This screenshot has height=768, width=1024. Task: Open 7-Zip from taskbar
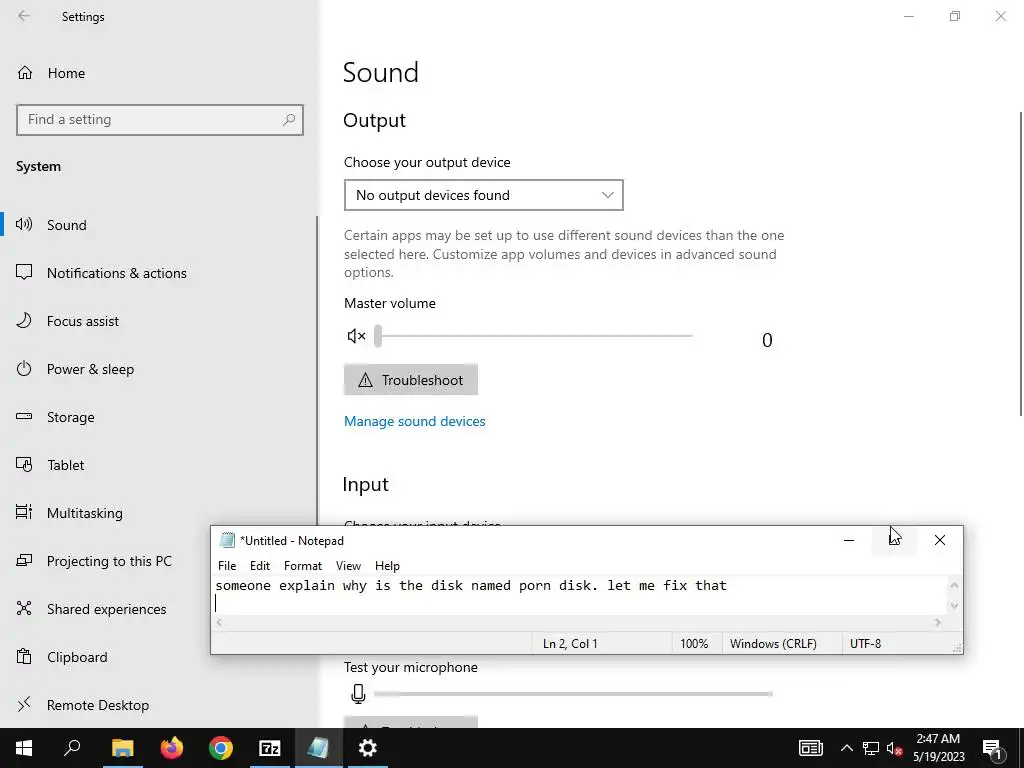270,748
